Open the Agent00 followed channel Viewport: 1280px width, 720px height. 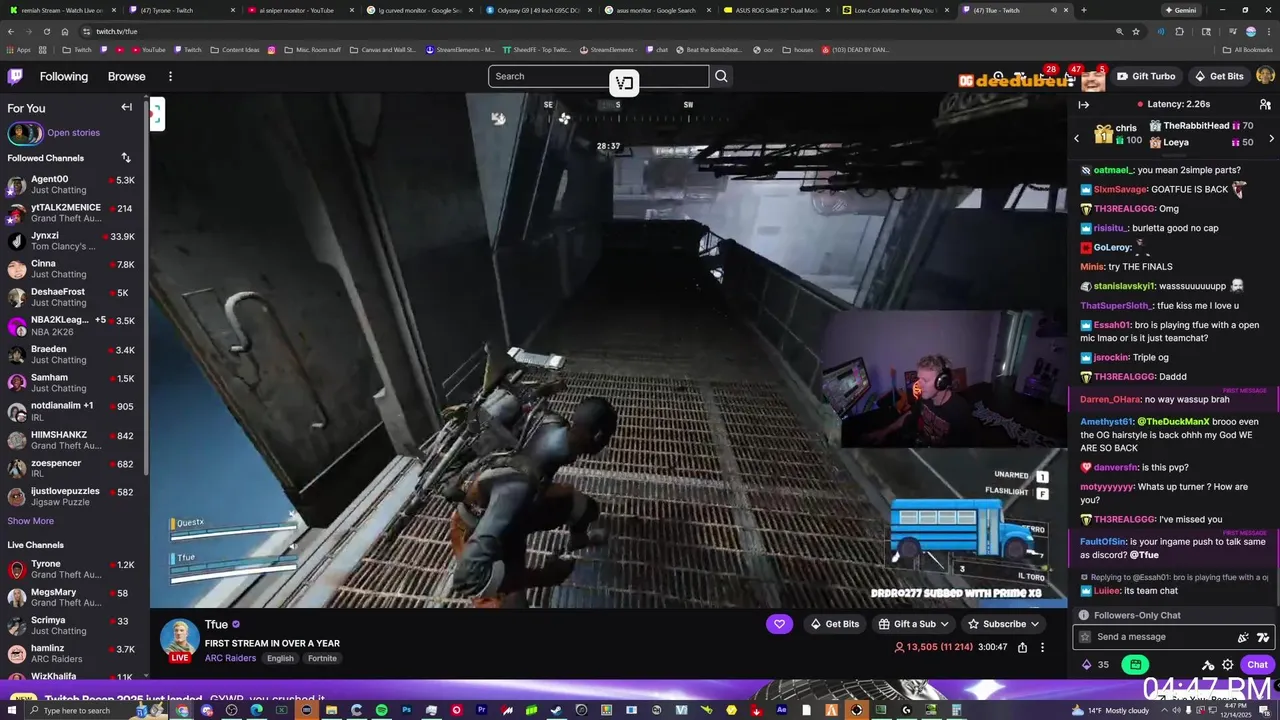pos(73,185)
